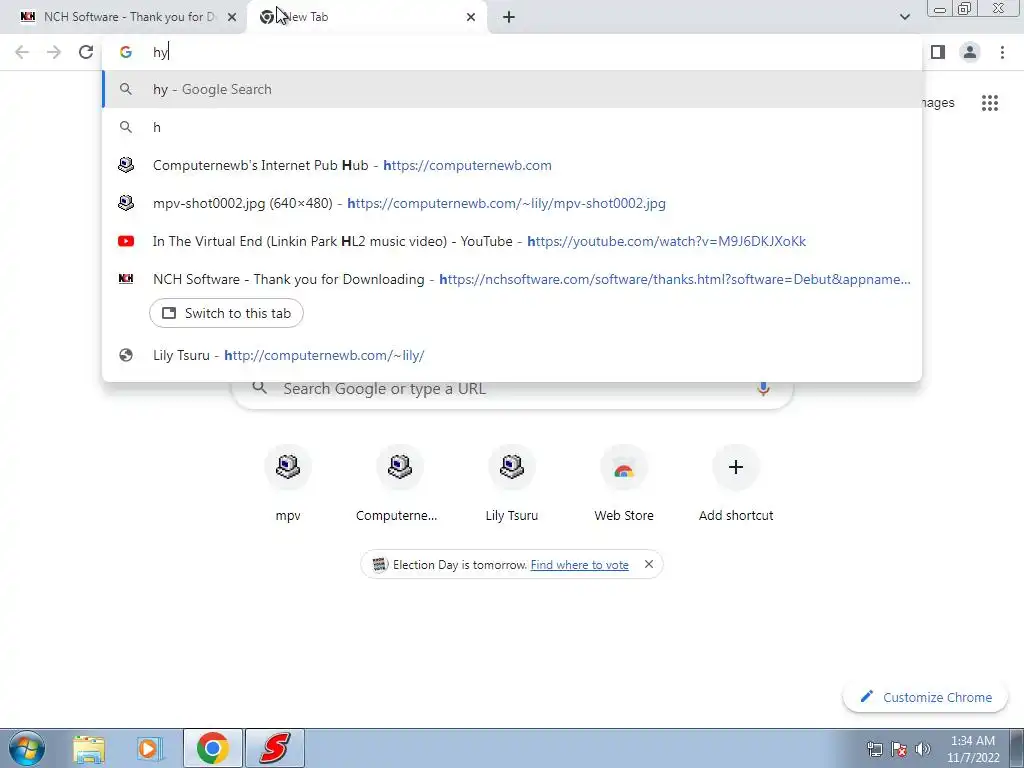The height and width of the screenshot is (768, 1024).
Task: Open the Google apps grid
Action: click(990, 103)
